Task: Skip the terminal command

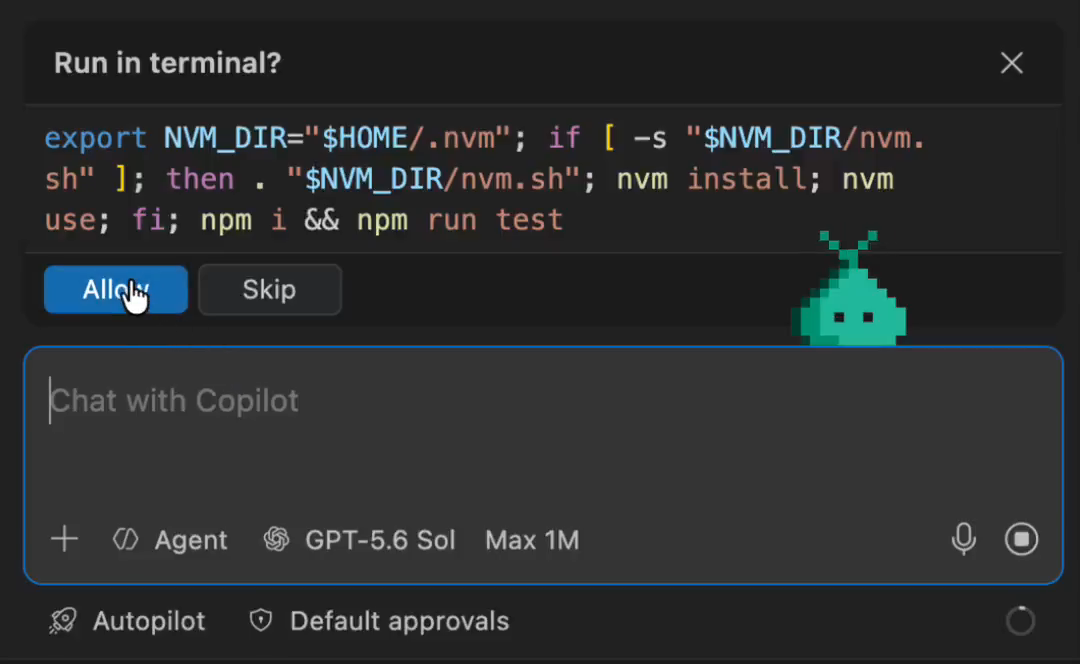Action: tap(269, 289)
